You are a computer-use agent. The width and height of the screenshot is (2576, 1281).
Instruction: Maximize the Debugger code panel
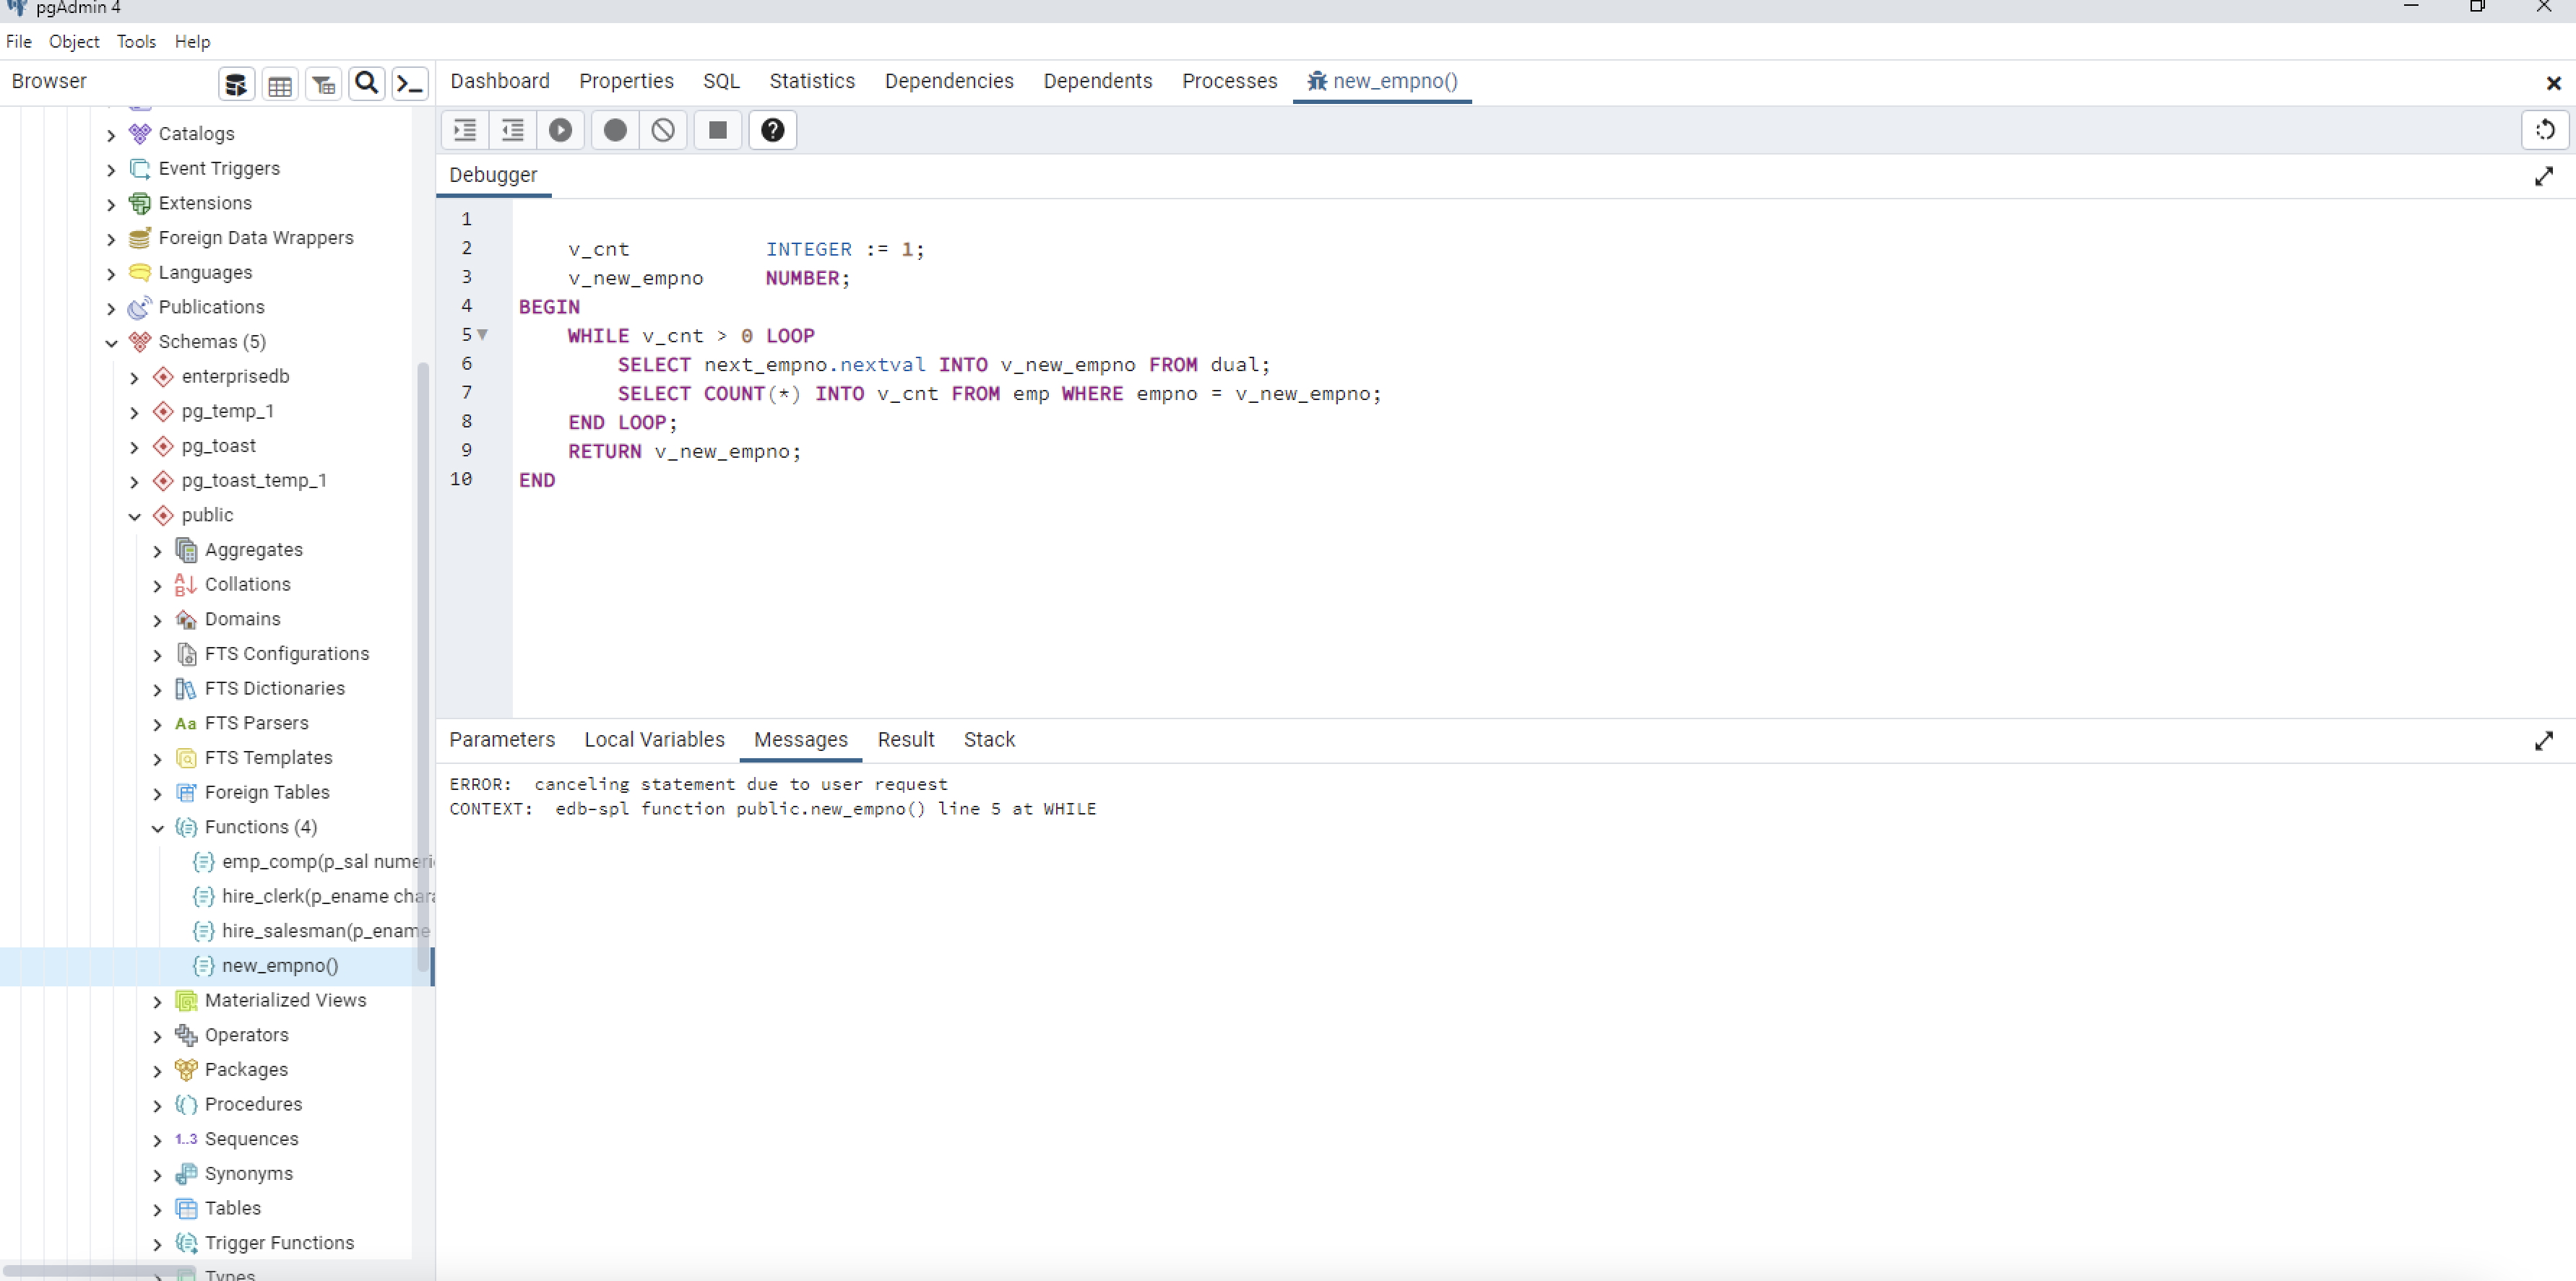point(2544,177)
